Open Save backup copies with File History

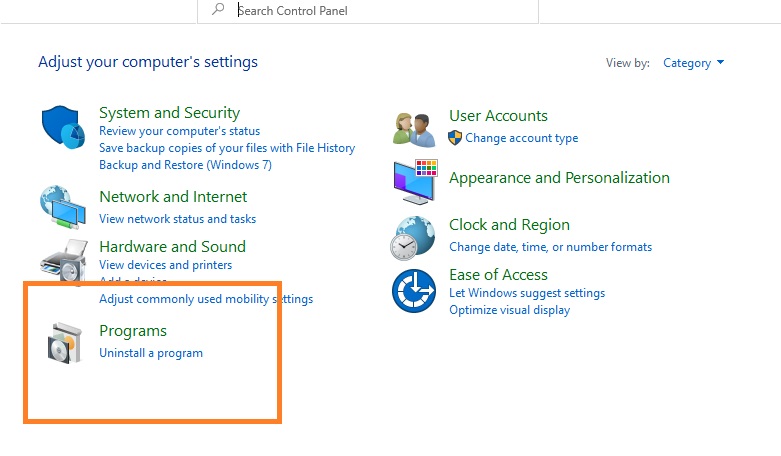tap(227, 148)
